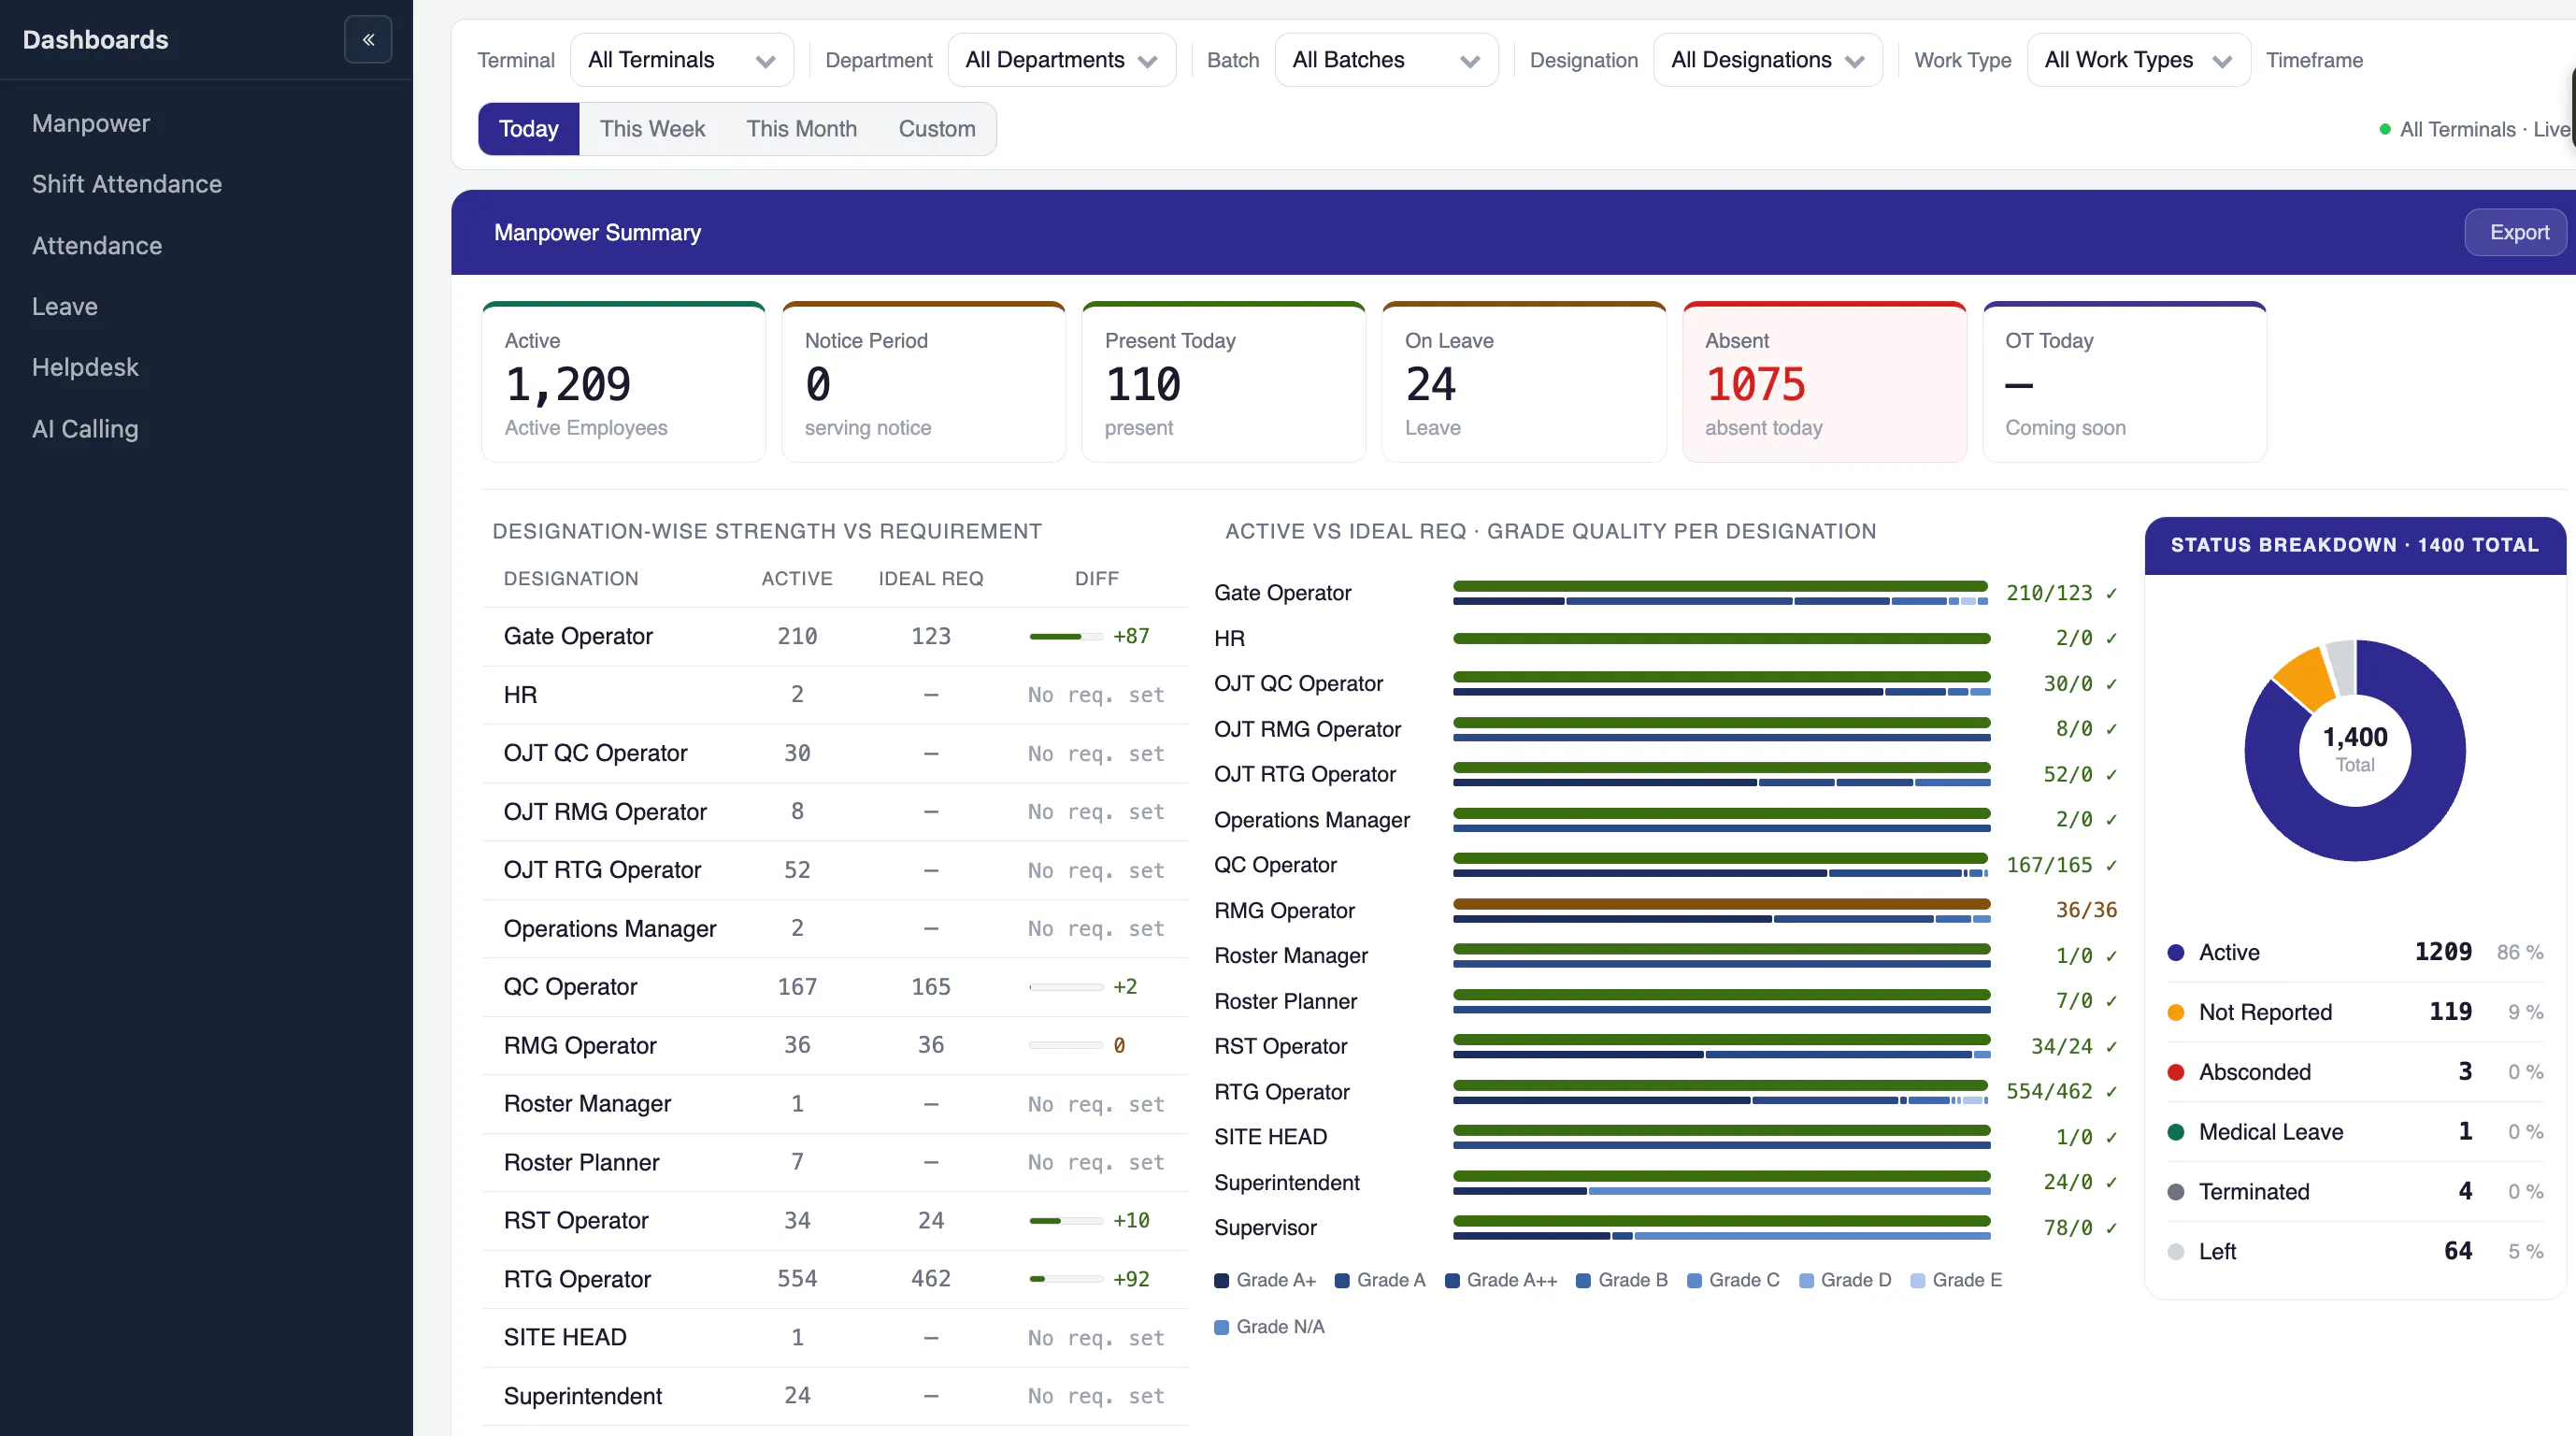Click the Grade E legend swatch
2576x1436 pixels.
pos(1917,1281)
